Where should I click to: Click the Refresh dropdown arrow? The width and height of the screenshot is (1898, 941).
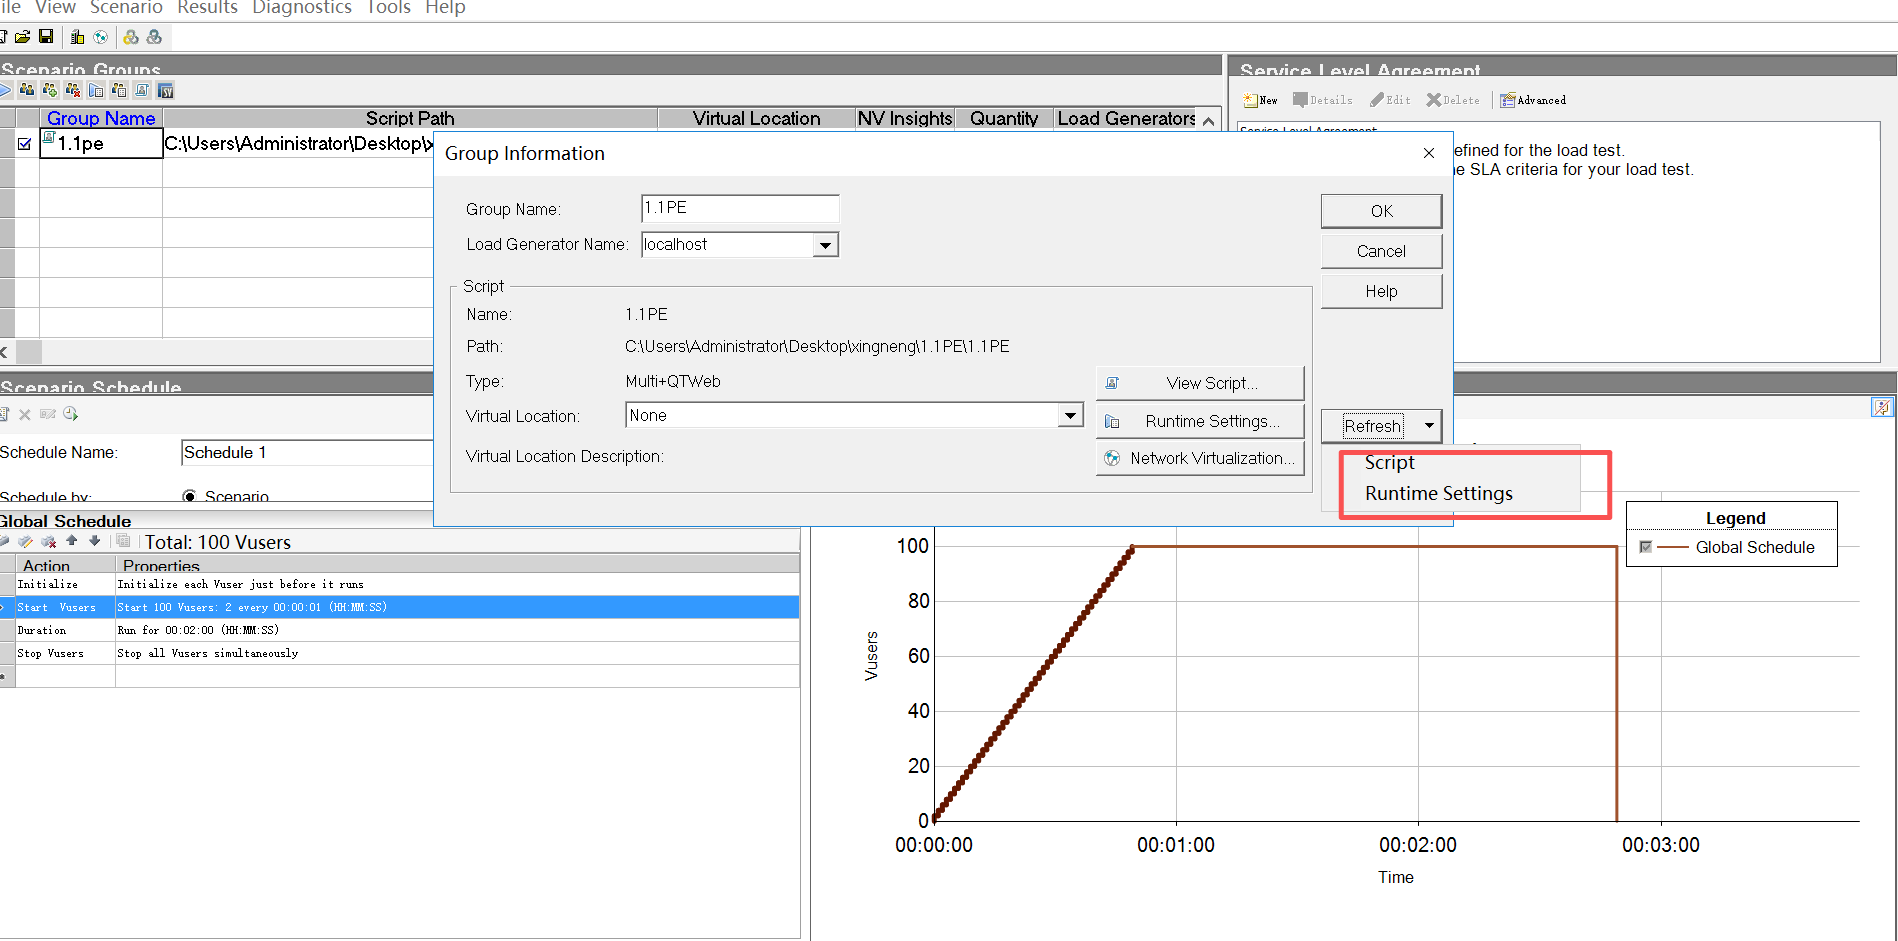1429,426
